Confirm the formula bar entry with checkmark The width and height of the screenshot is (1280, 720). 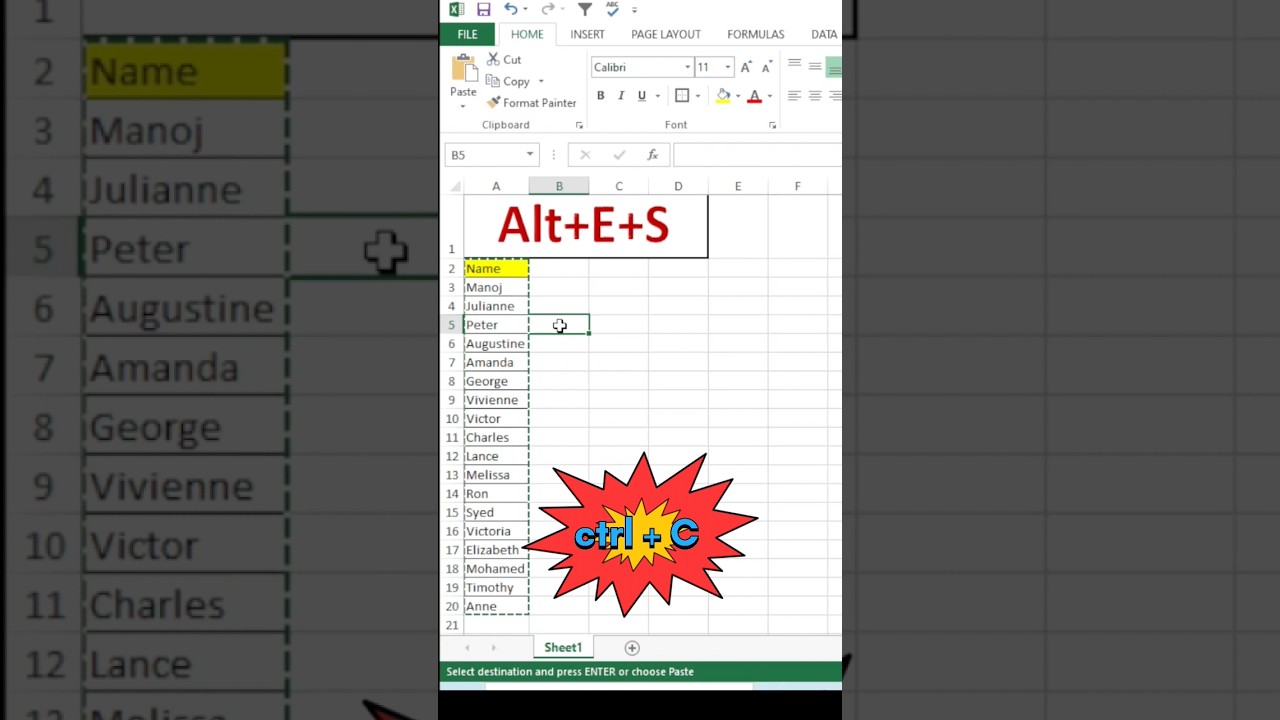619,155
